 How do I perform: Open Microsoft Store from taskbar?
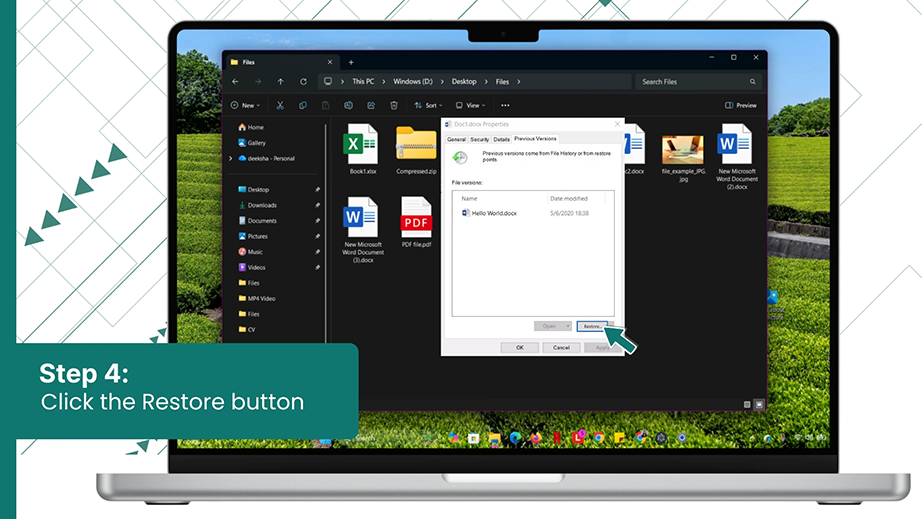(x=473, y=438)
